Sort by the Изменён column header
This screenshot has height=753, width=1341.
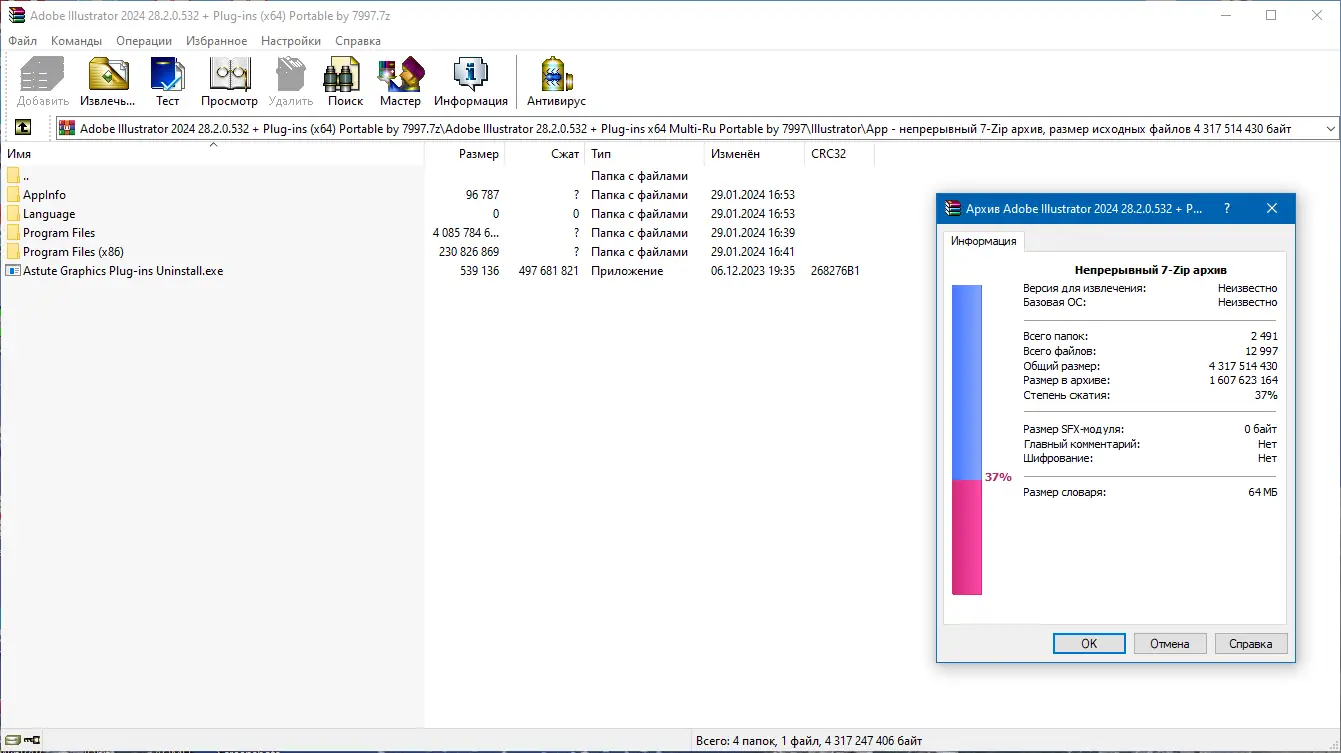pyautogui.click(x=754, y=154)
